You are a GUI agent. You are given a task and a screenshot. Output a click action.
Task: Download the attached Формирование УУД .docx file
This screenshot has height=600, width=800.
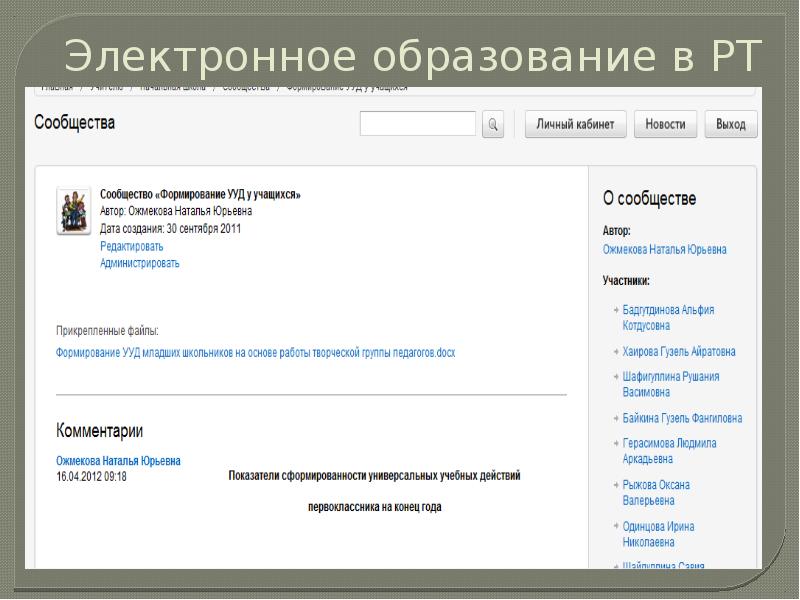click(x=255, y=353)
